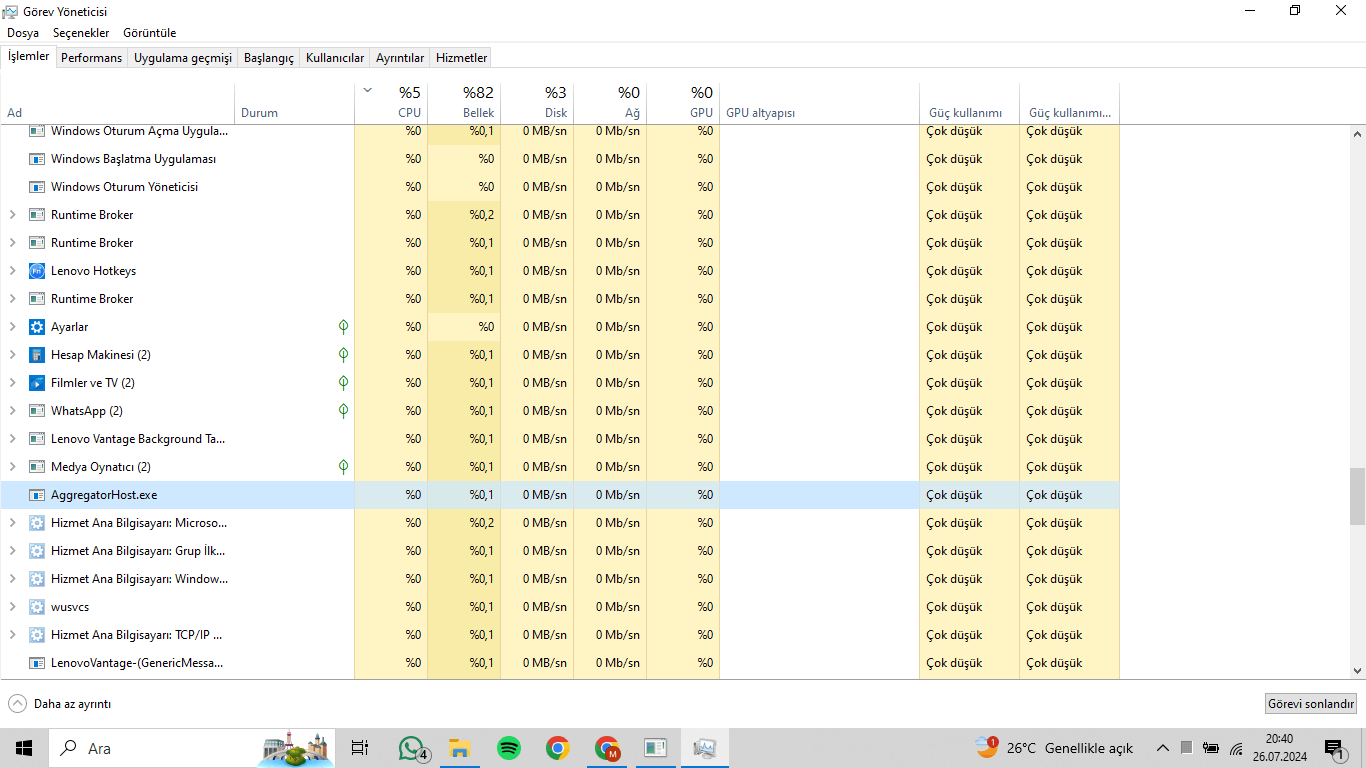Click the WhatsApp (2) process icon
This screenshot has height=768, width=1366.
coord(37,411)
